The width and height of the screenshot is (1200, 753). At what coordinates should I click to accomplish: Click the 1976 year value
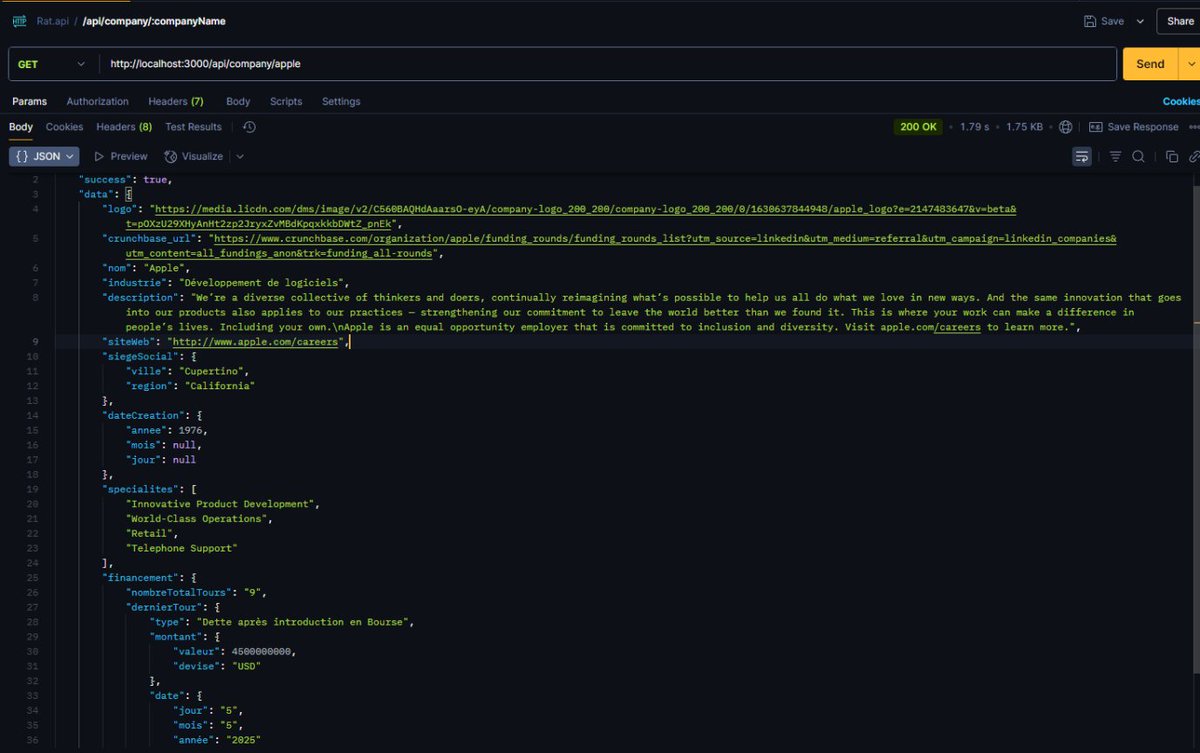[190, 430]
